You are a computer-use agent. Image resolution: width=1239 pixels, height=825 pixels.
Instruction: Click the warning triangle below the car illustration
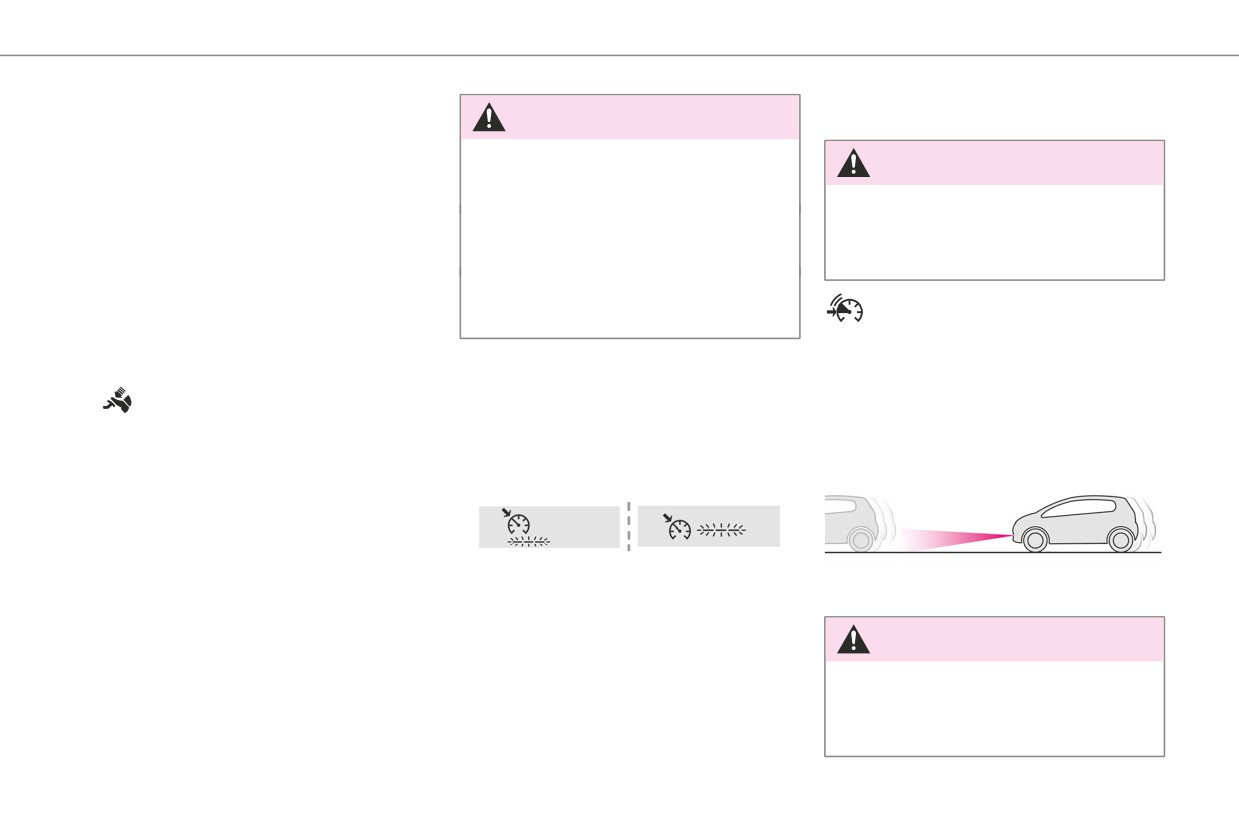click(853, 639)
